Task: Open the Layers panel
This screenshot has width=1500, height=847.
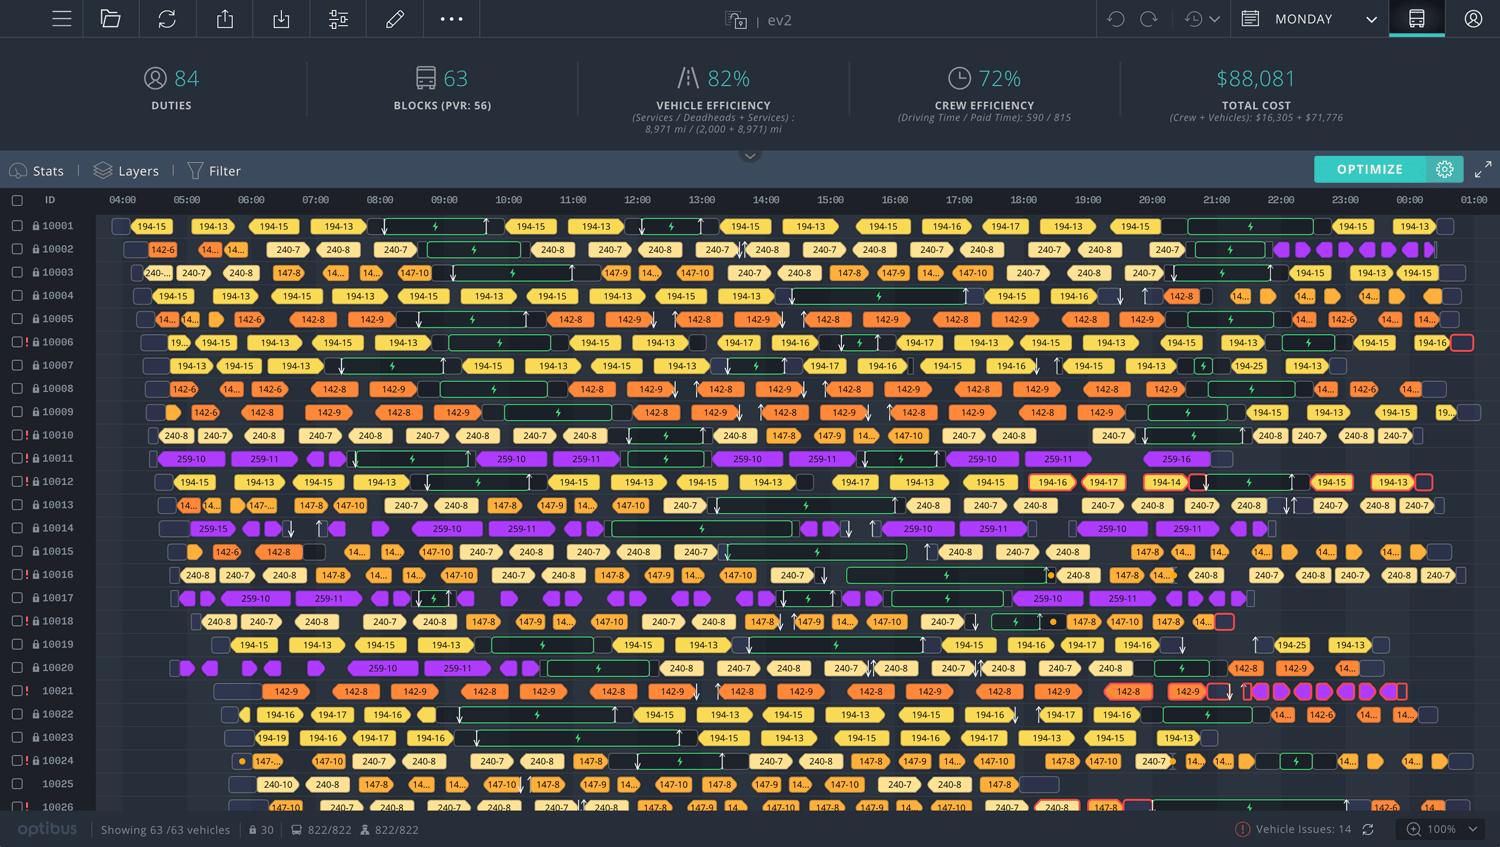Action: click(126, 171)
